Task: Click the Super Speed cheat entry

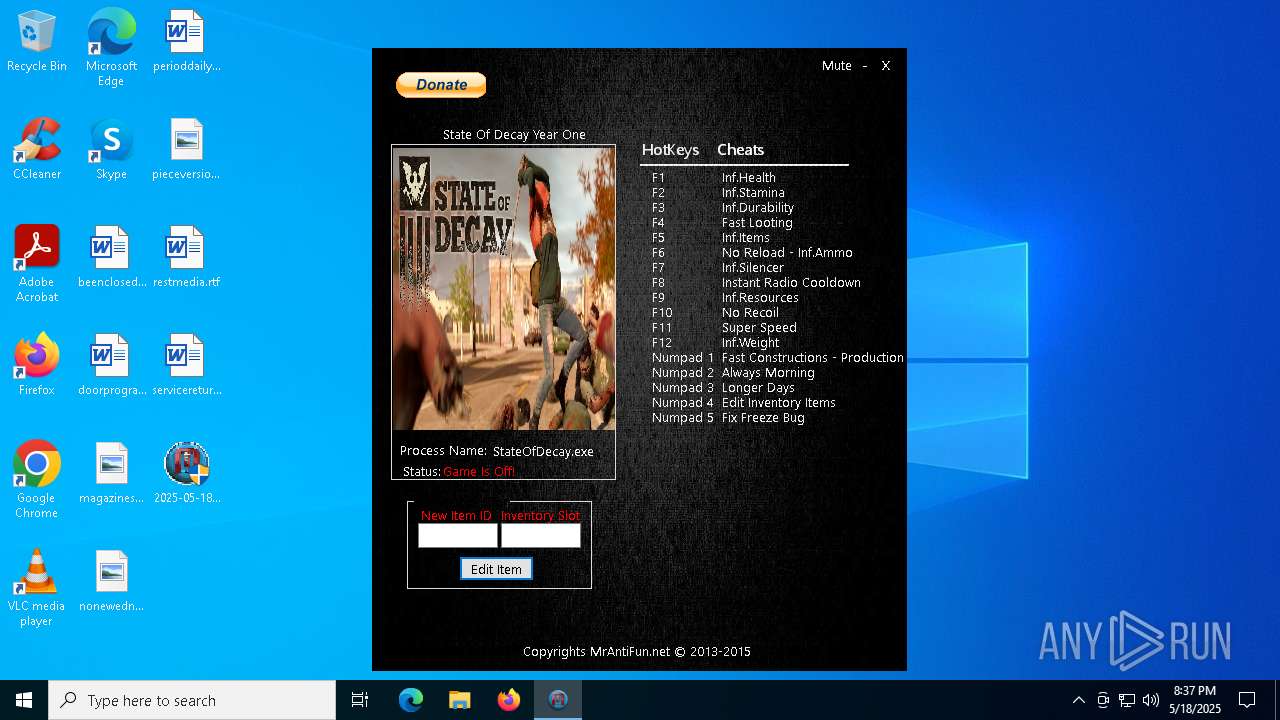Action: click(759, 328)
